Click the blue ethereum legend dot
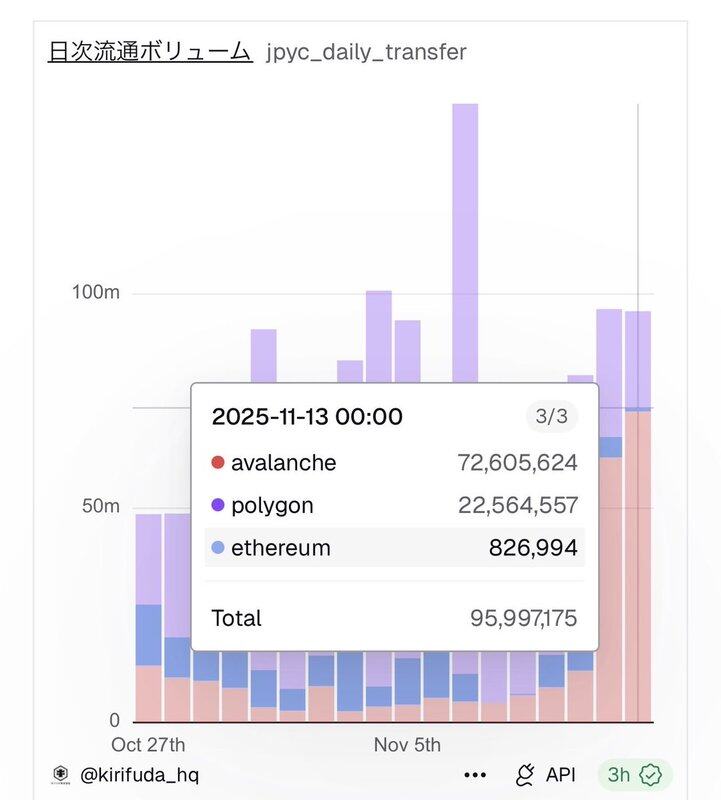The height and width of the screenshot is (800, 721). coord(218,548)
